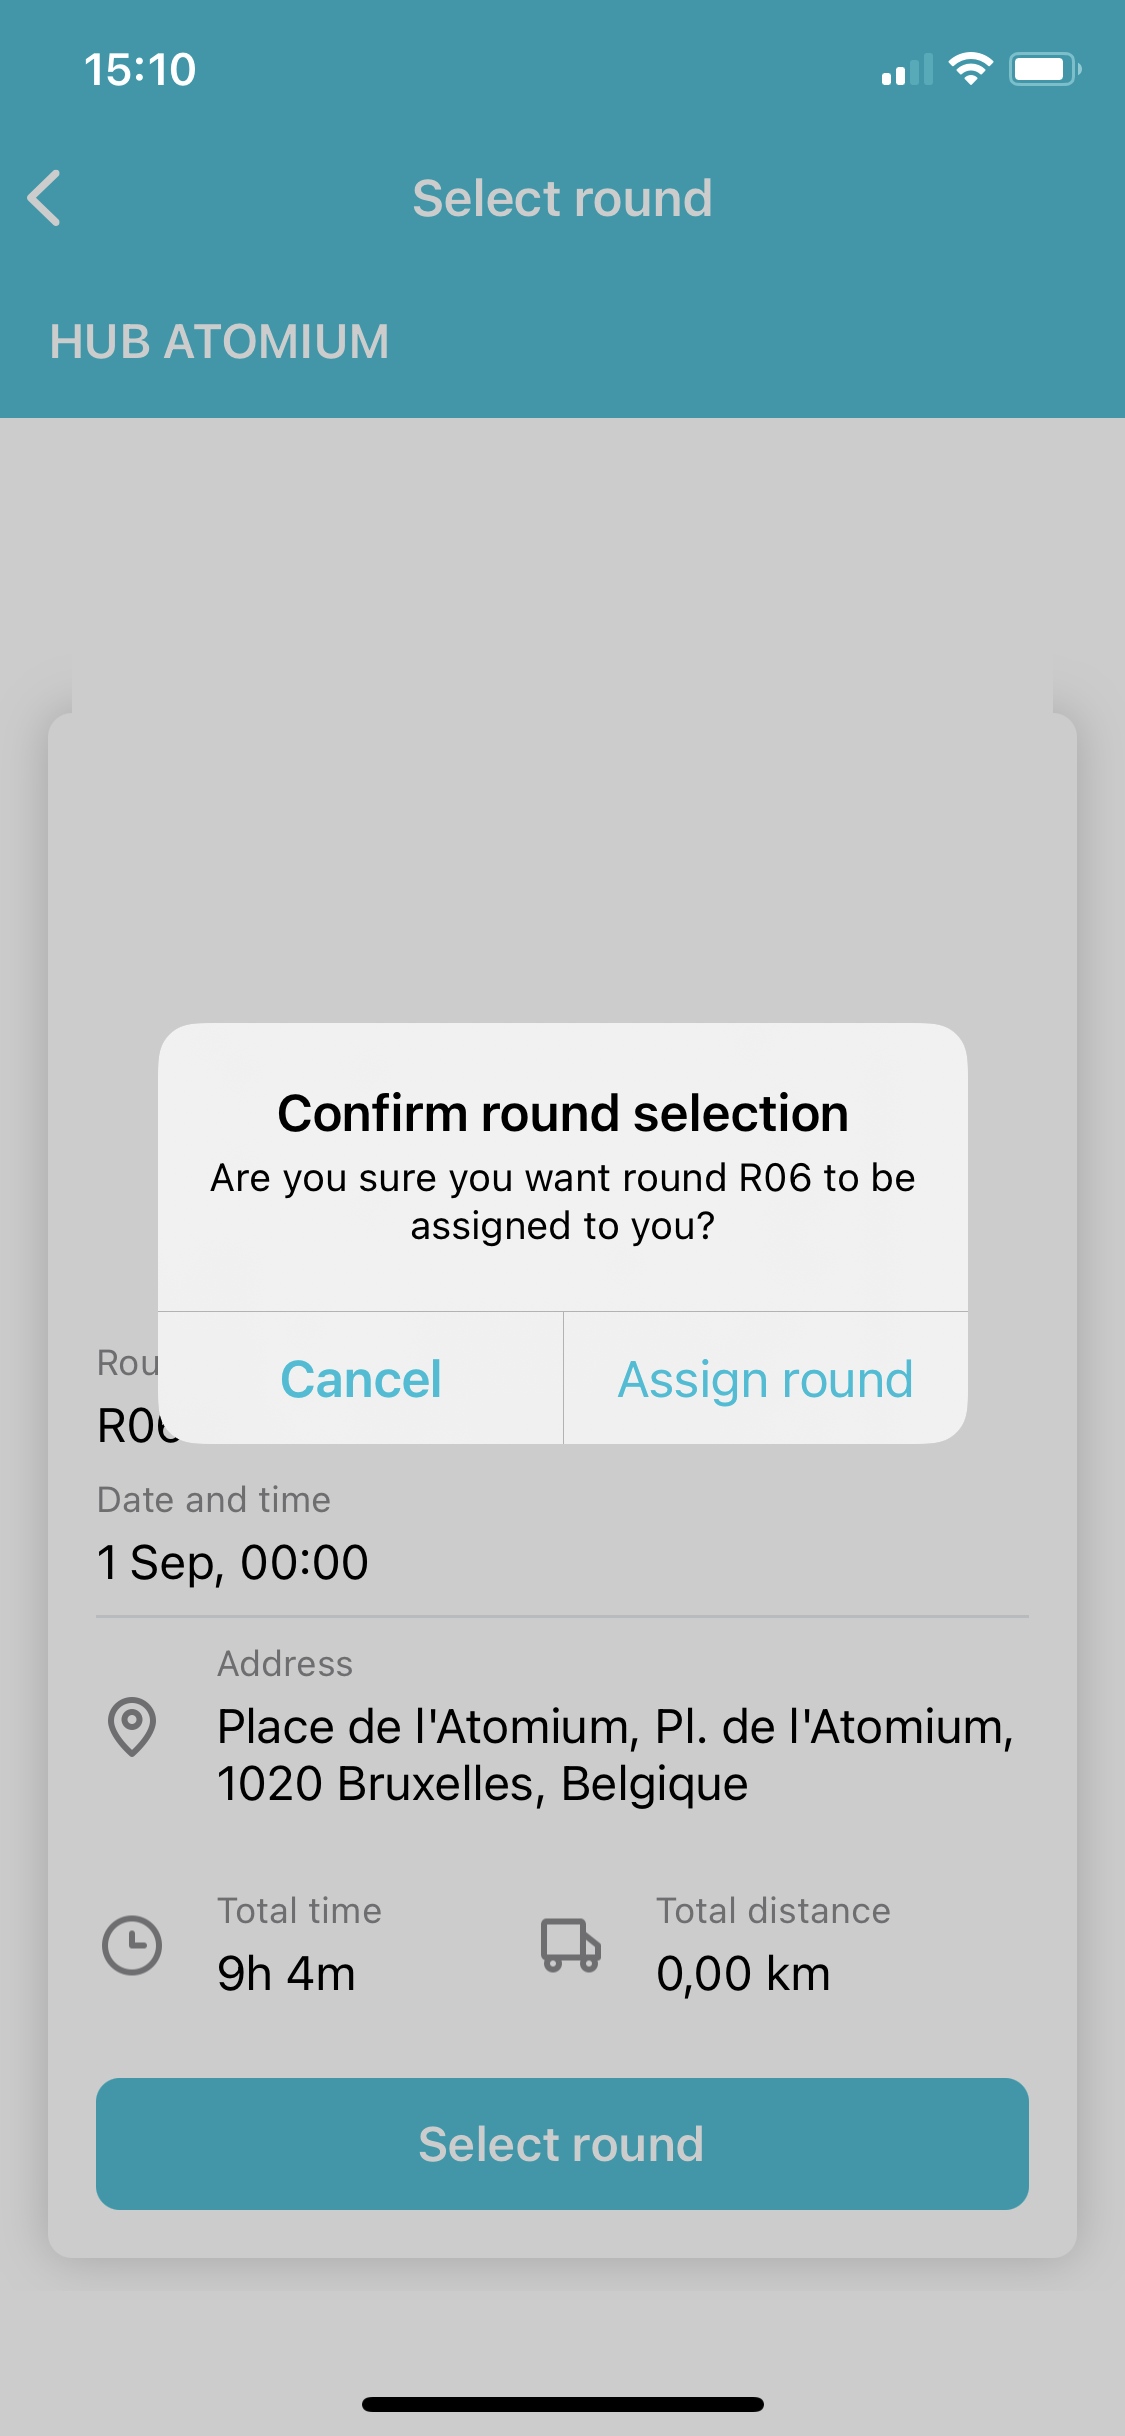Tap the Select round page title

562,198
